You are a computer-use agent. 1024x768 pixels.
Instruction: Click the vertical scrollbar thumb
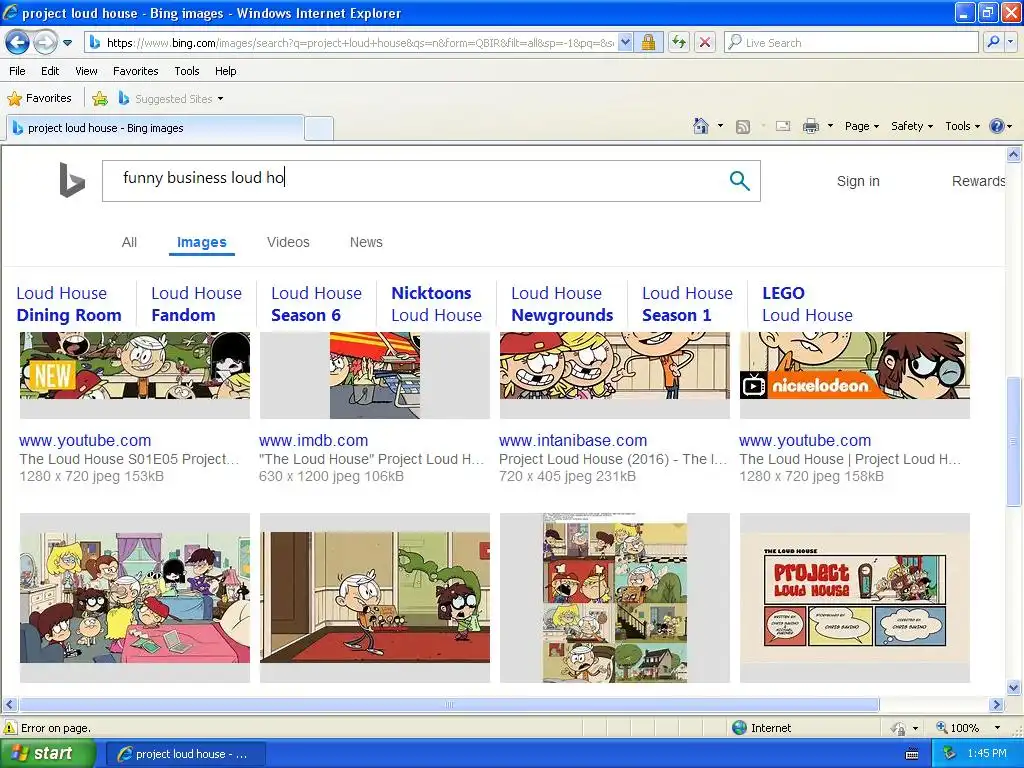pyautogui.click(x=1014, y=441)
